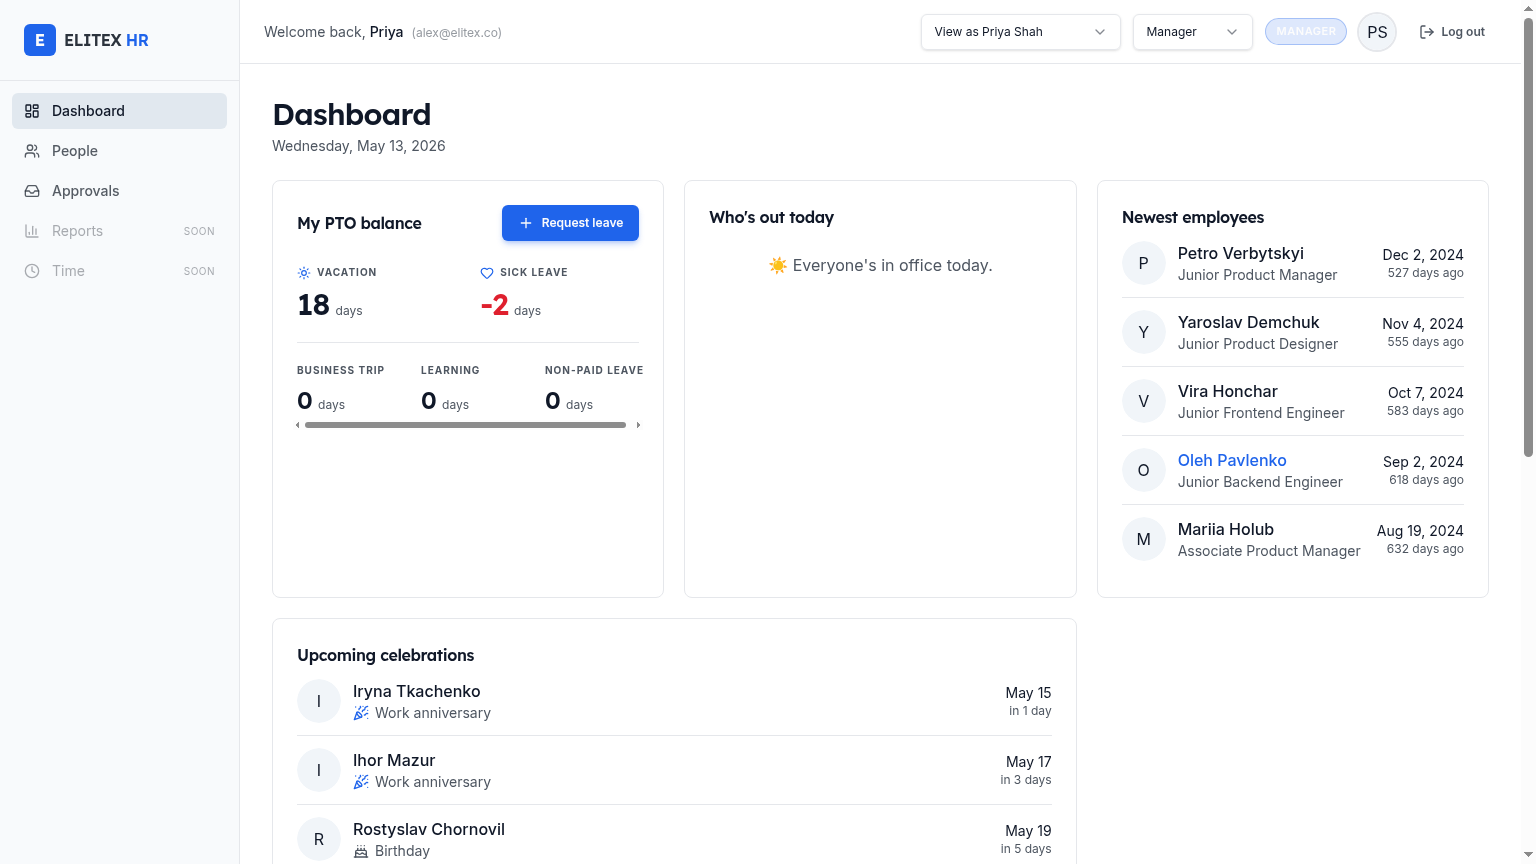Click Rostyslav Chornovil's R avatar

pos(319,839)
